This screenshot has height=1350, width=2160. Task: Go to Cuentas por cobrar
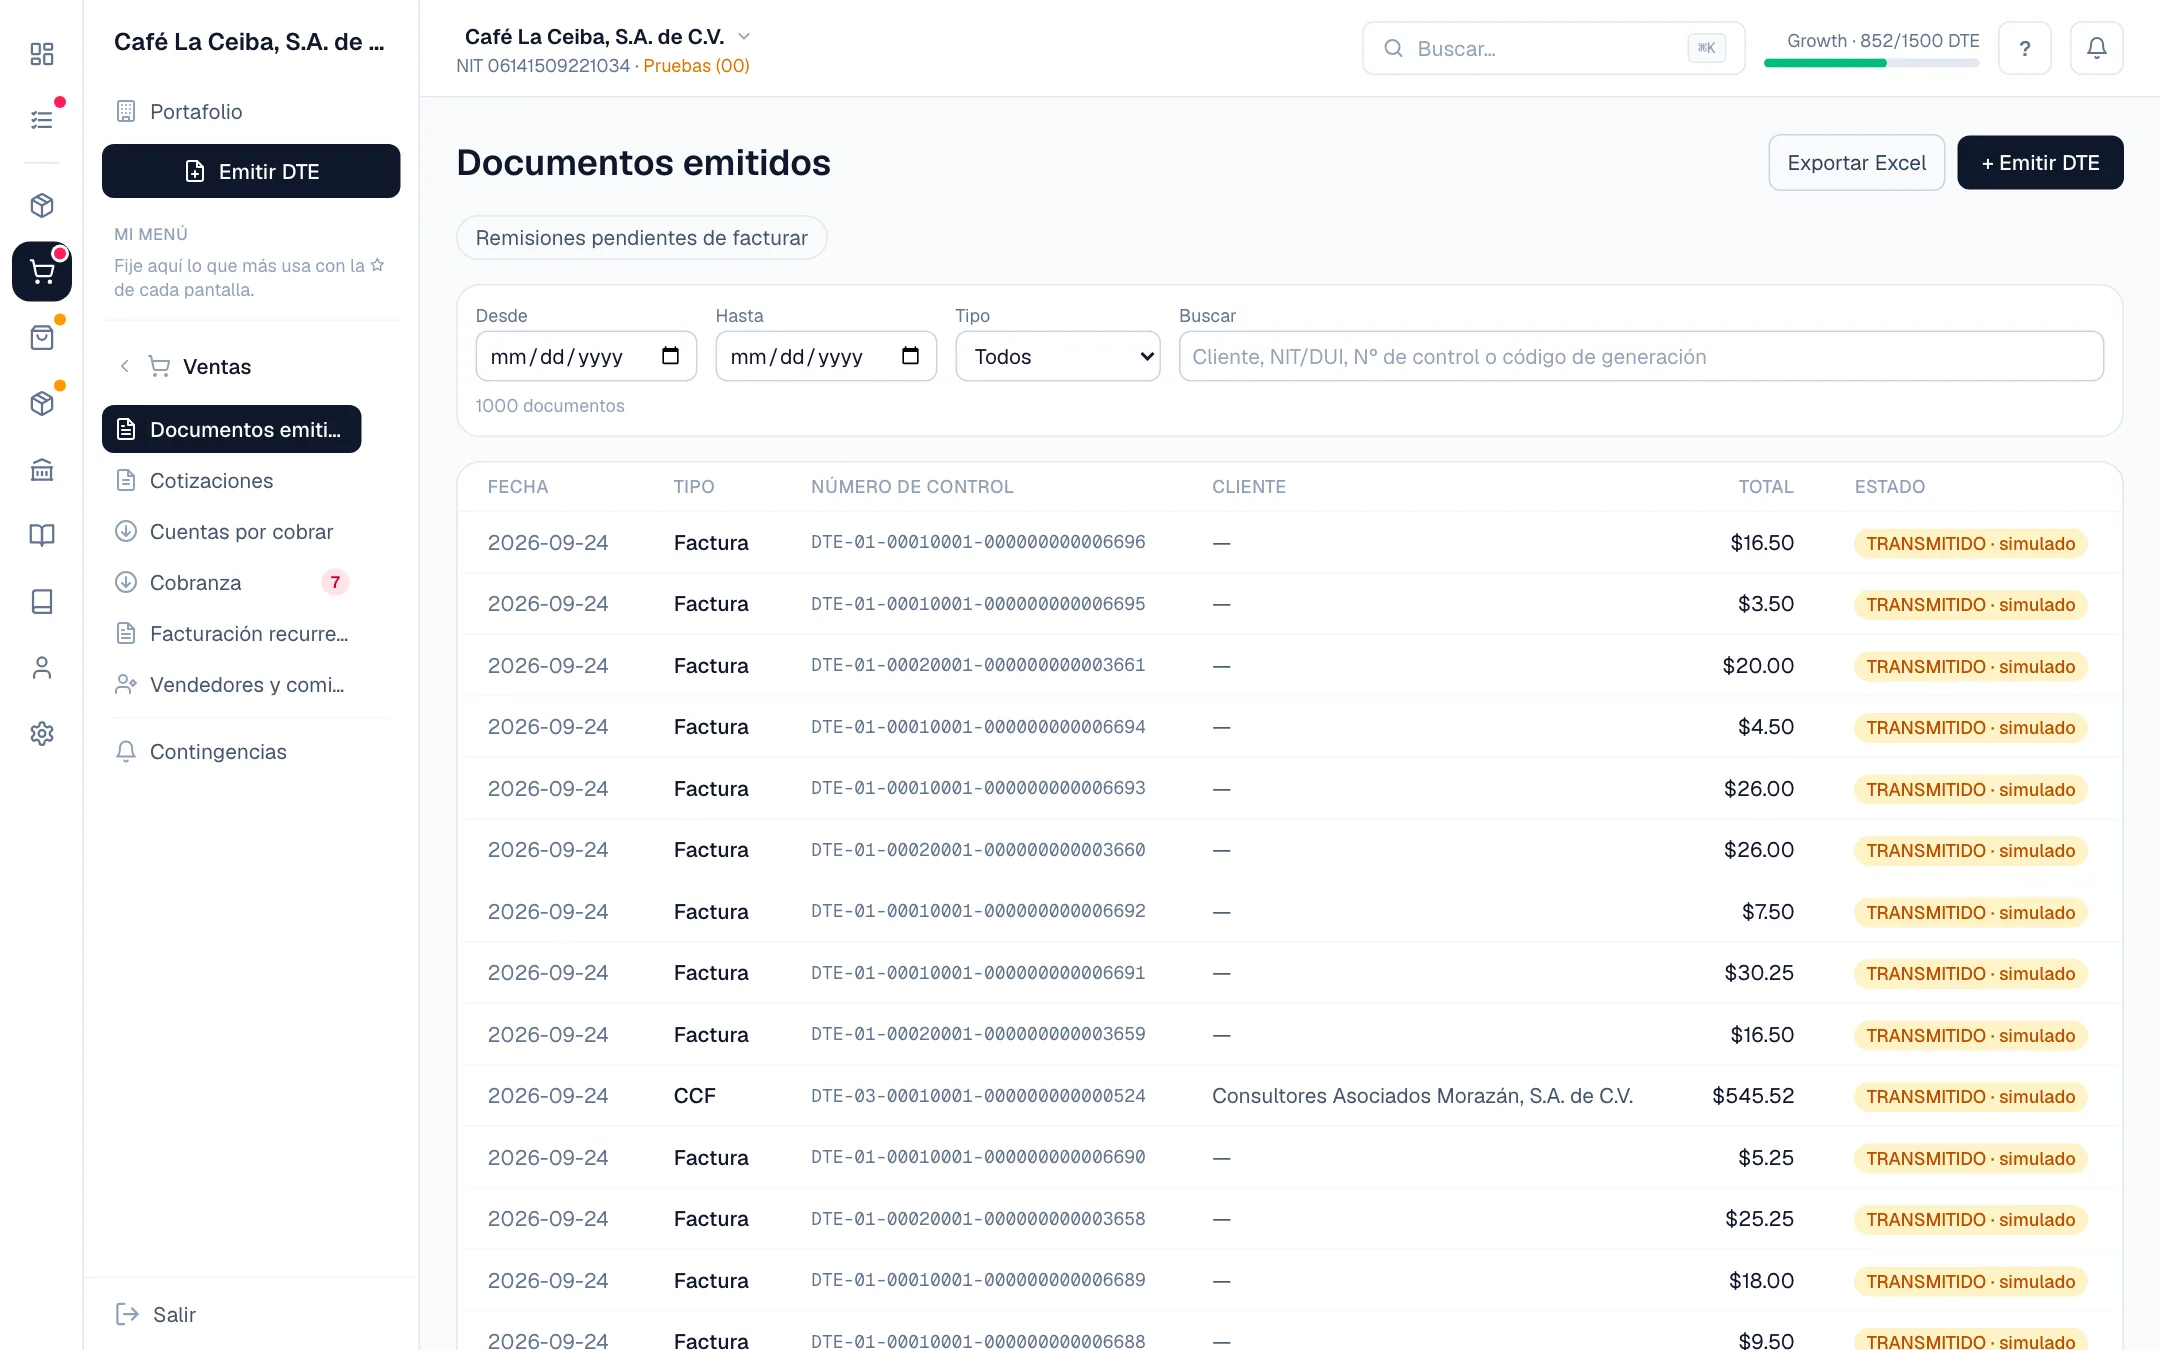pos(231,531)
